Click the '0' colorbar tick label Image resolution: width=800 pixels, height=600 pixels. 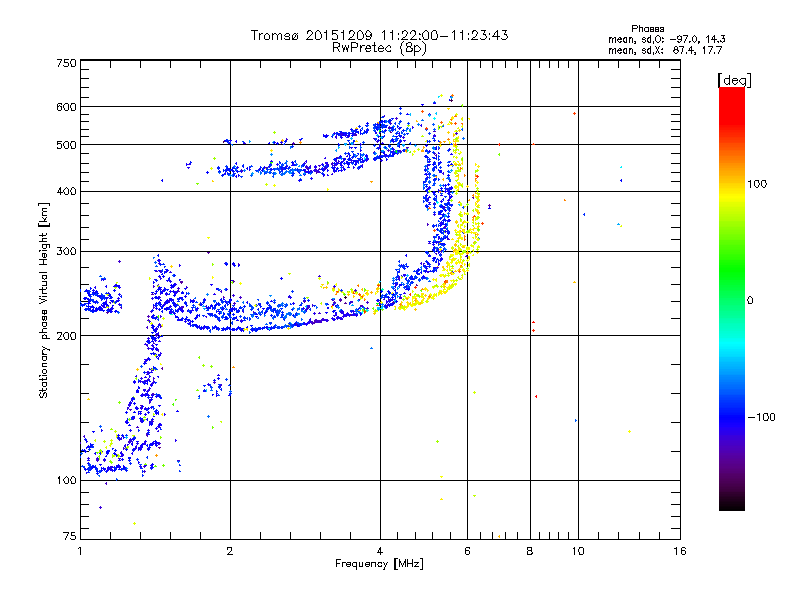(x=750, y=300)
